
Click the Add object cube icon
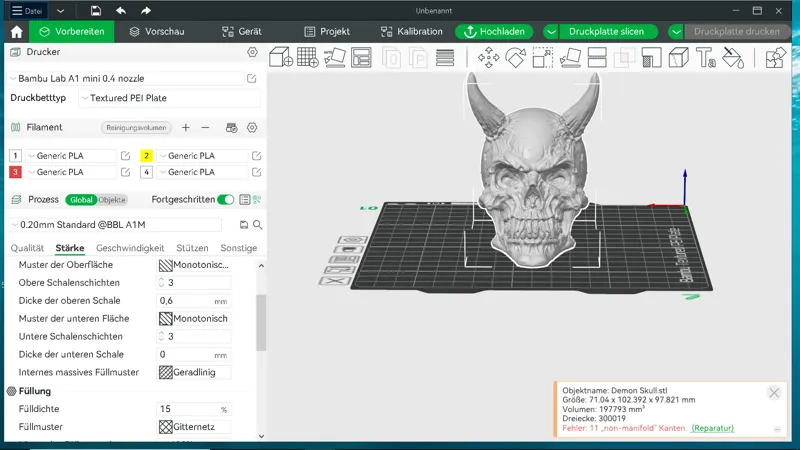pos(281,57)
